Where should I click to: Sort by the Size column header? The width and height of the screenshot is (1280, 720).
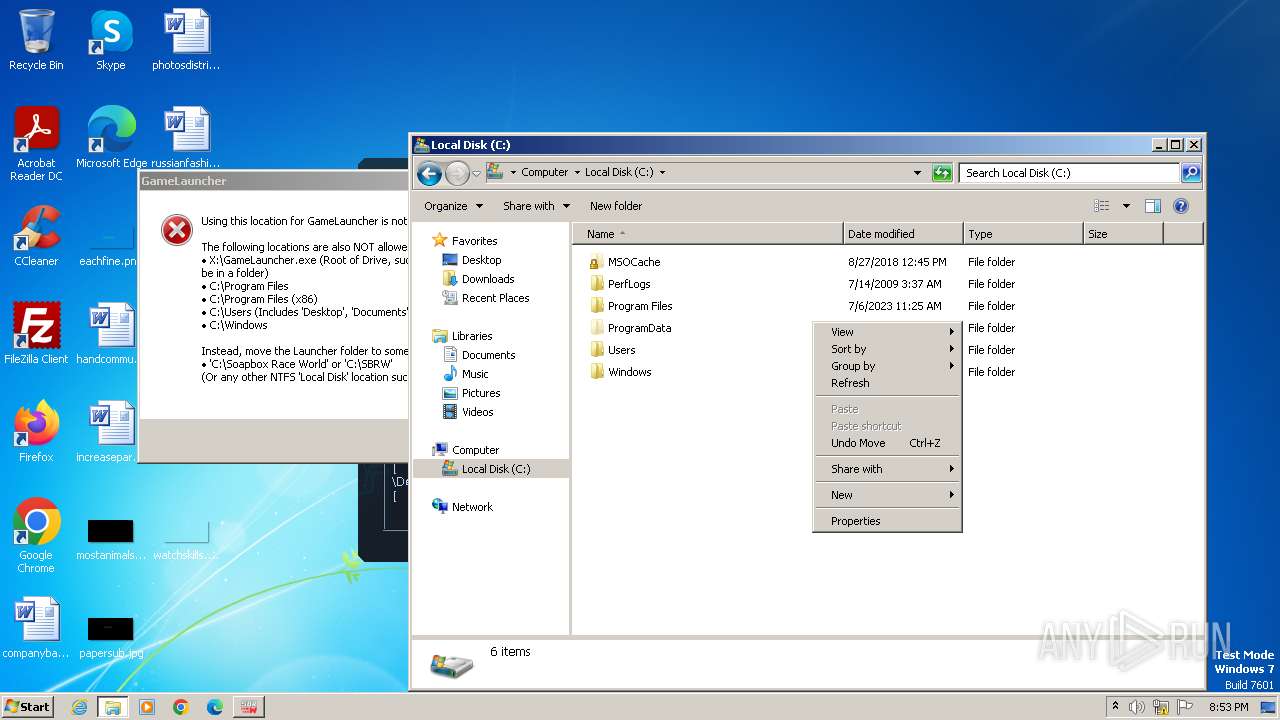tap(1123, 234)
